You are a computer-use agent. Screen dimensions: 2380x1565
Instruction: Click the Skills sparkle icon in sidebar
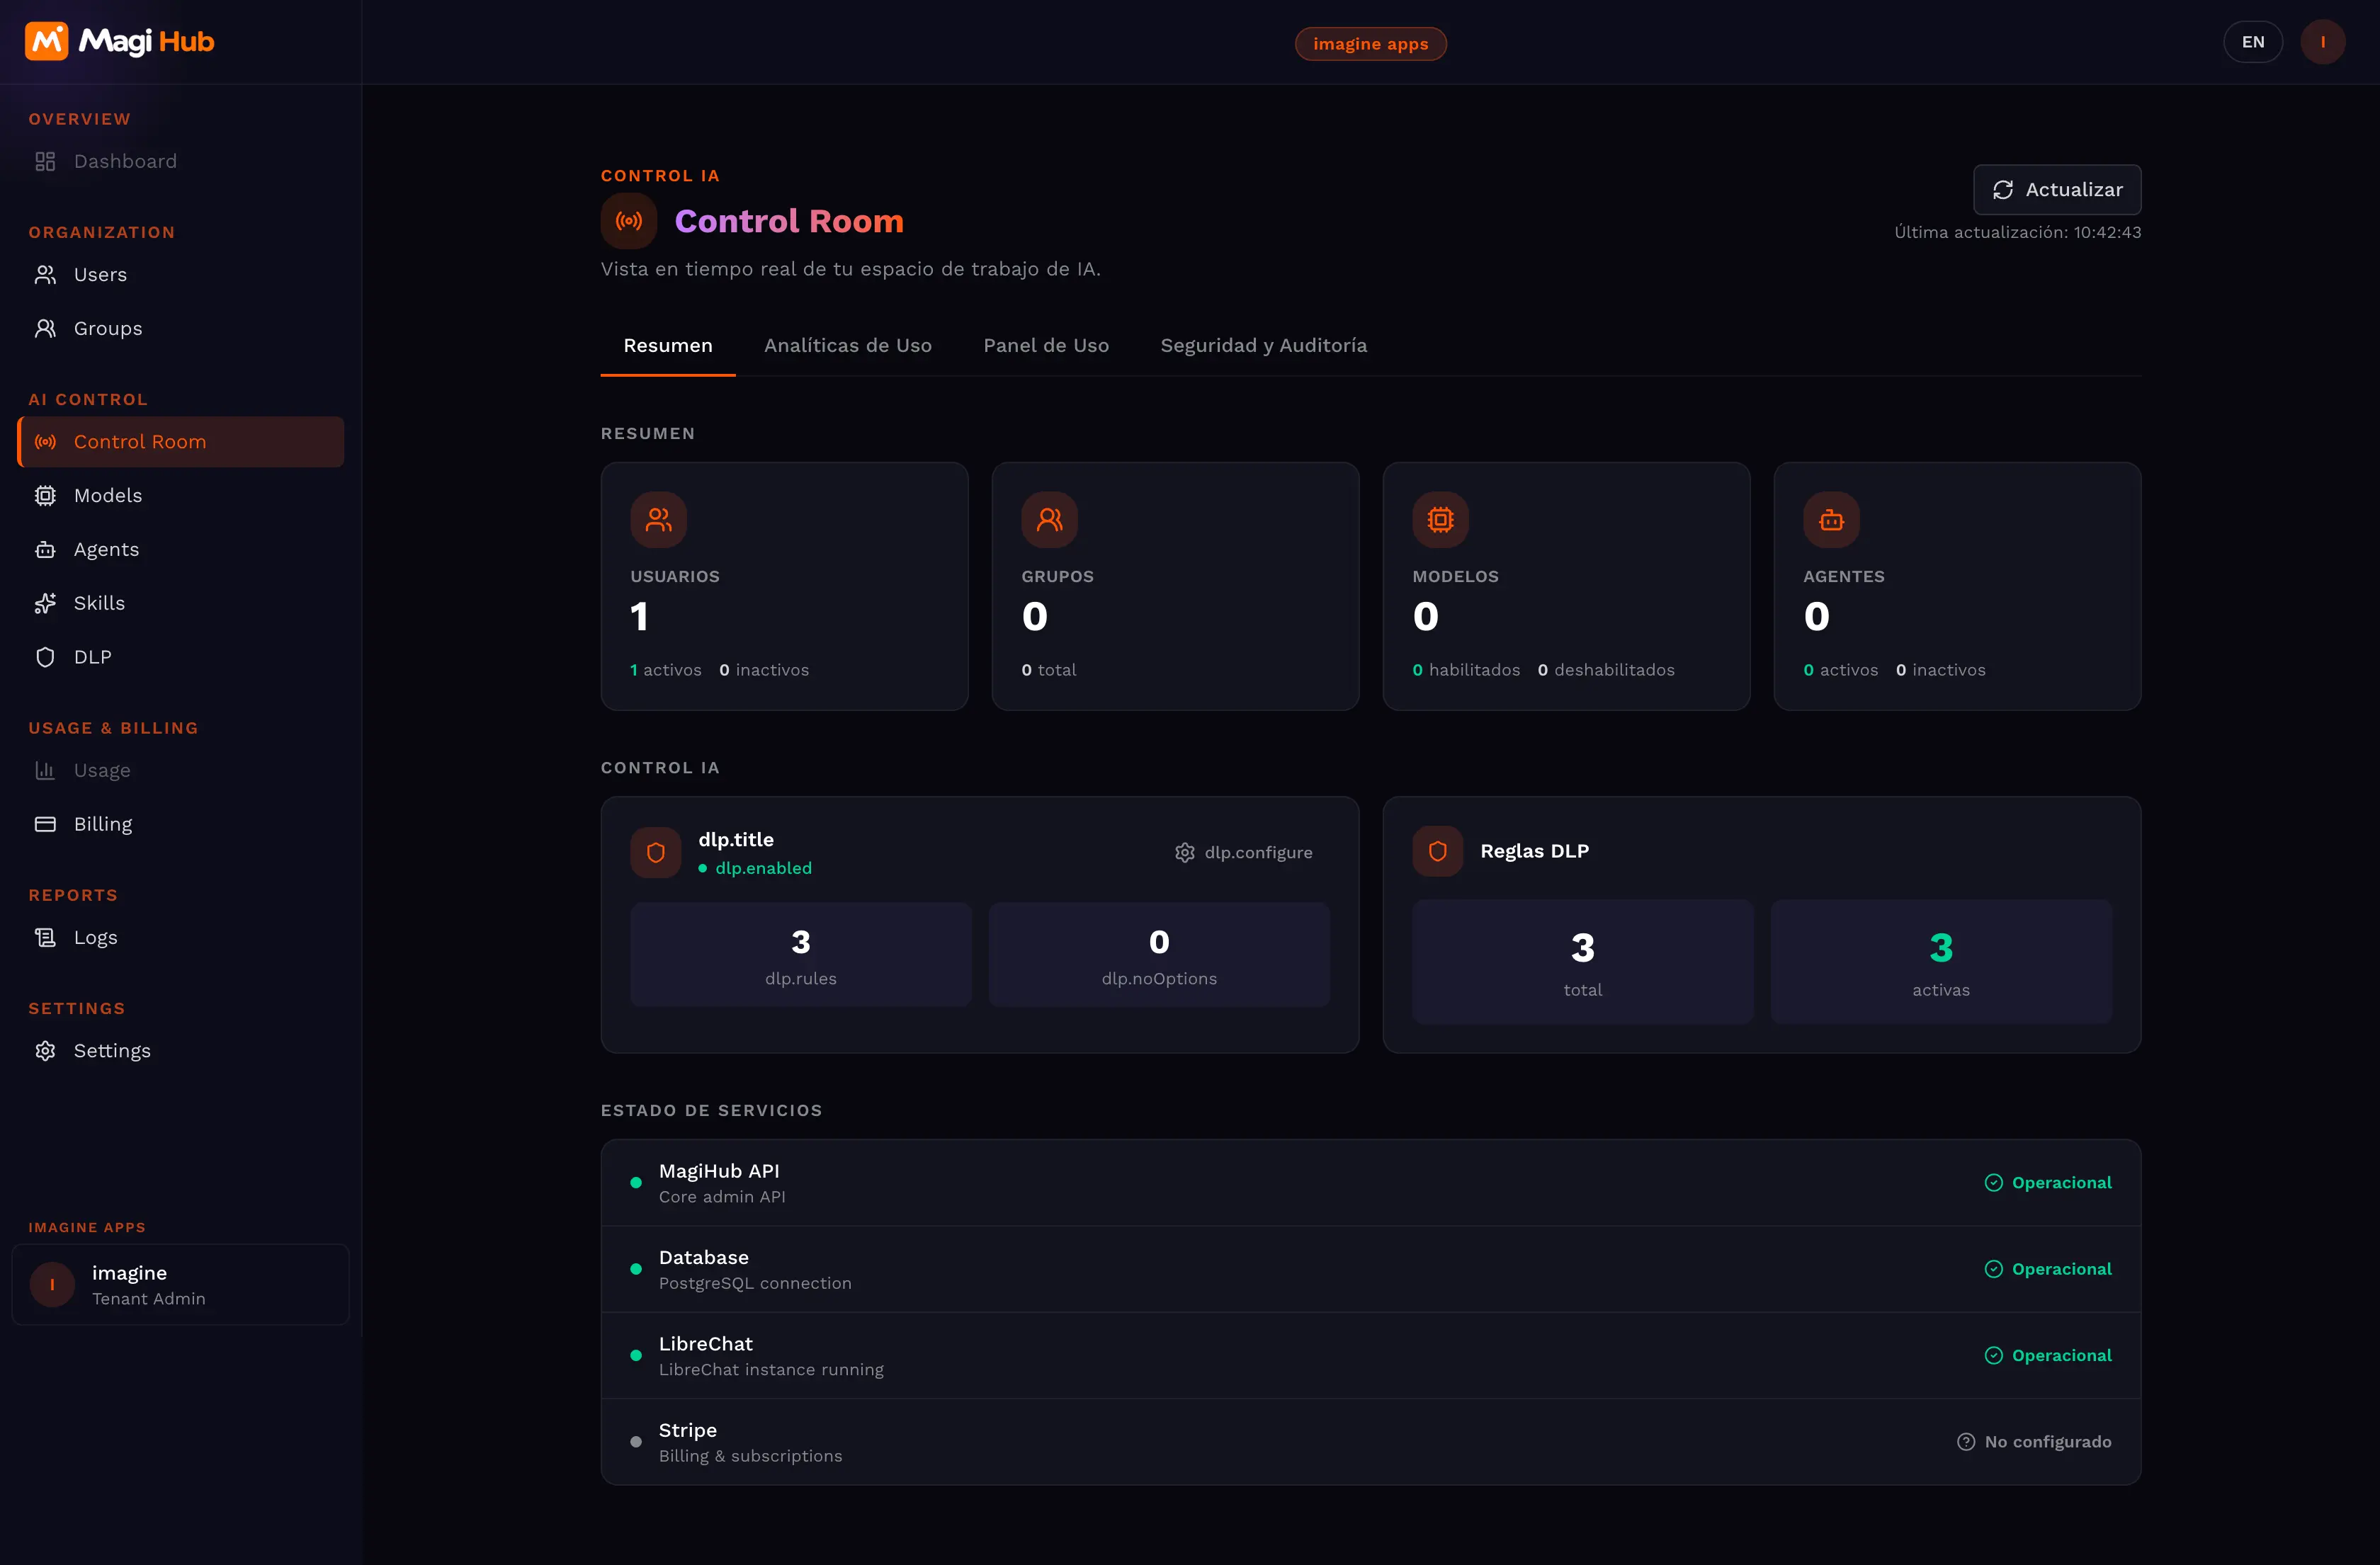tap(45, 603)
